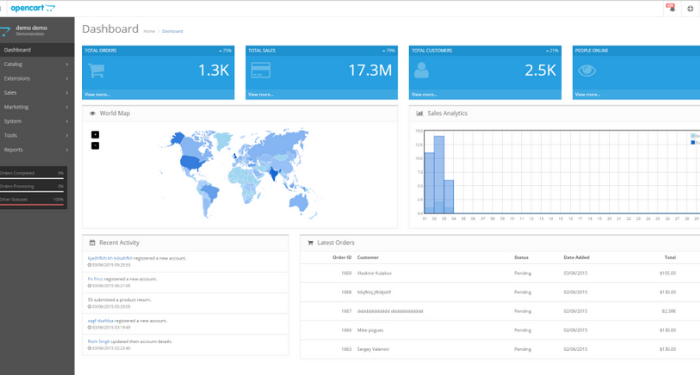The width and height of the screenshot is (700, 375).
Task: Click the Rishi Singh activity link
Action: coord(99,342)
